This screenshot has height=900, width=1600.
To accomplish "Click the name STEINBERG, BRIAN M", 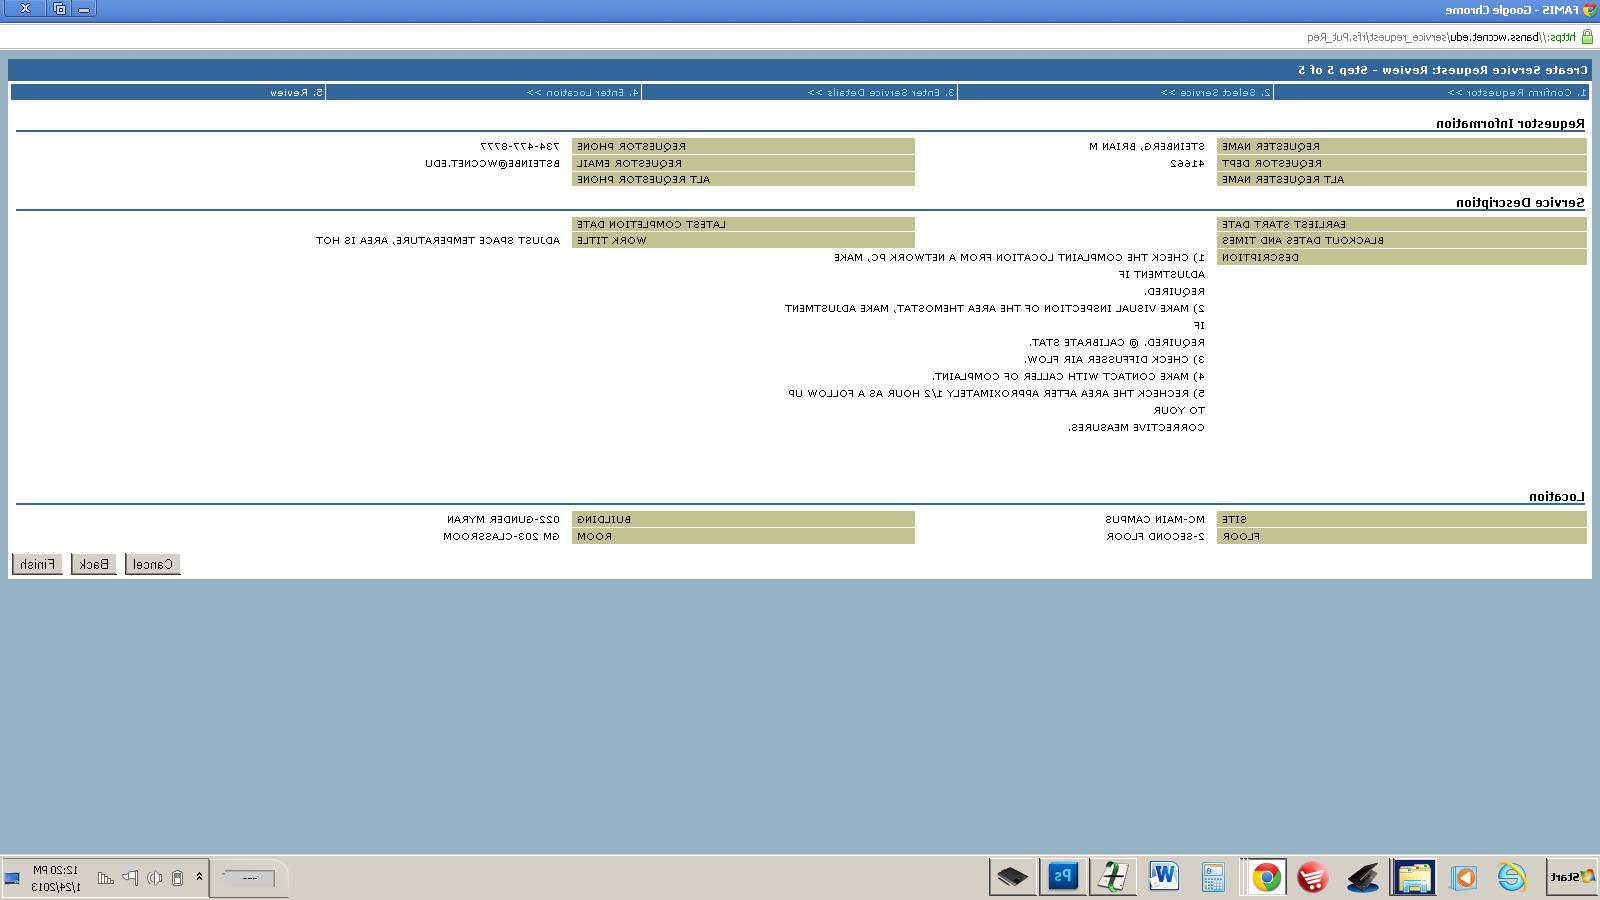I will 1147,146.
